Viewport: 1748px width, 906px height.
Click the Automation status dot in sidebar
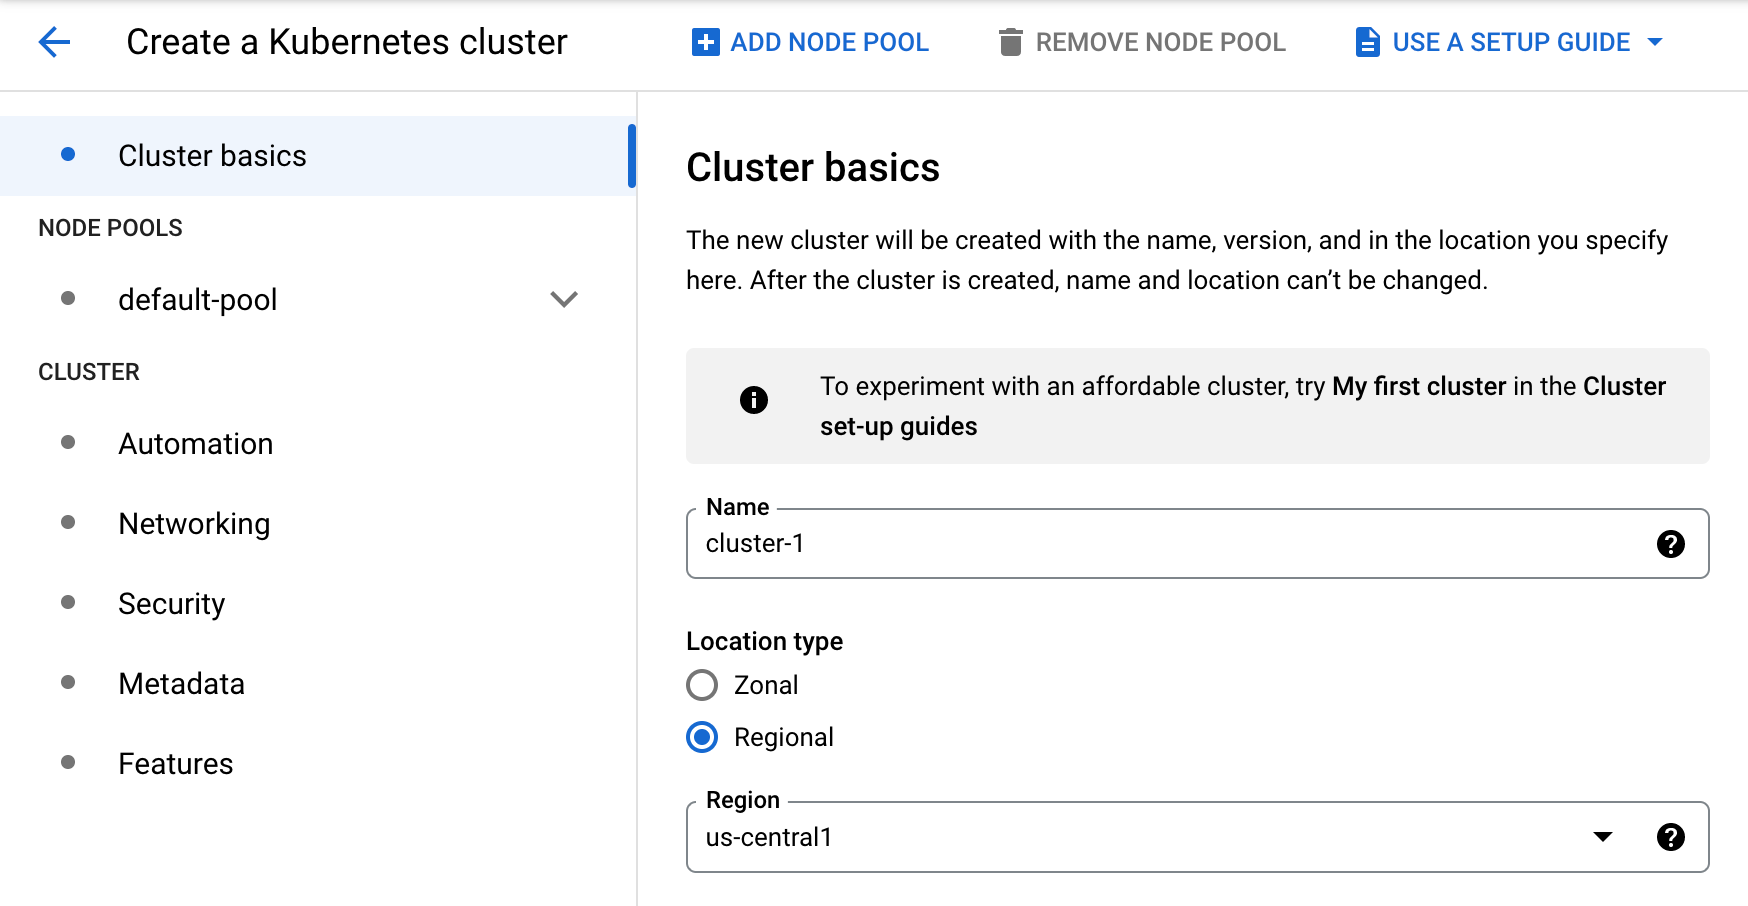69,441
